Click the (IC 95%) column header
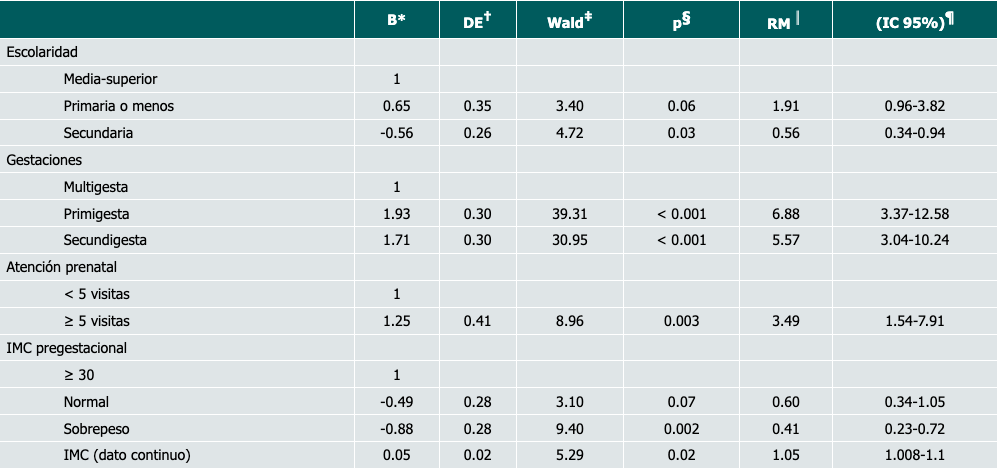Viewport: 998px width, 470px height. coord(914,20)
